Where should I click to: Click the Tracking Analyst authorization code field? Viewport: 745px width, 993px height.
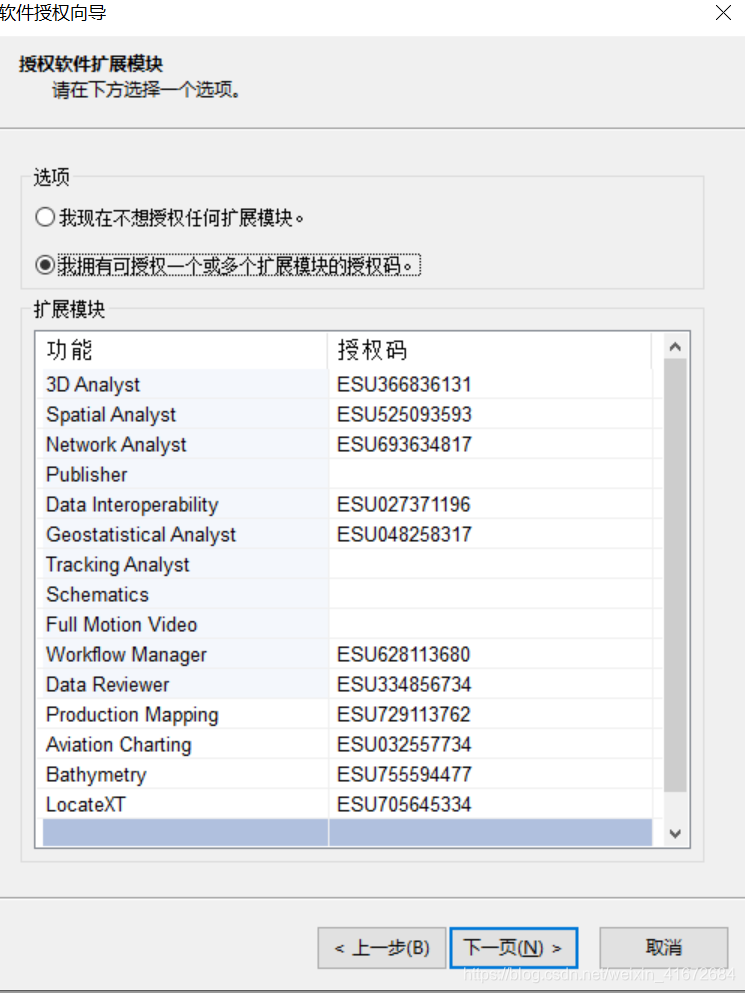tap(490, 565)
